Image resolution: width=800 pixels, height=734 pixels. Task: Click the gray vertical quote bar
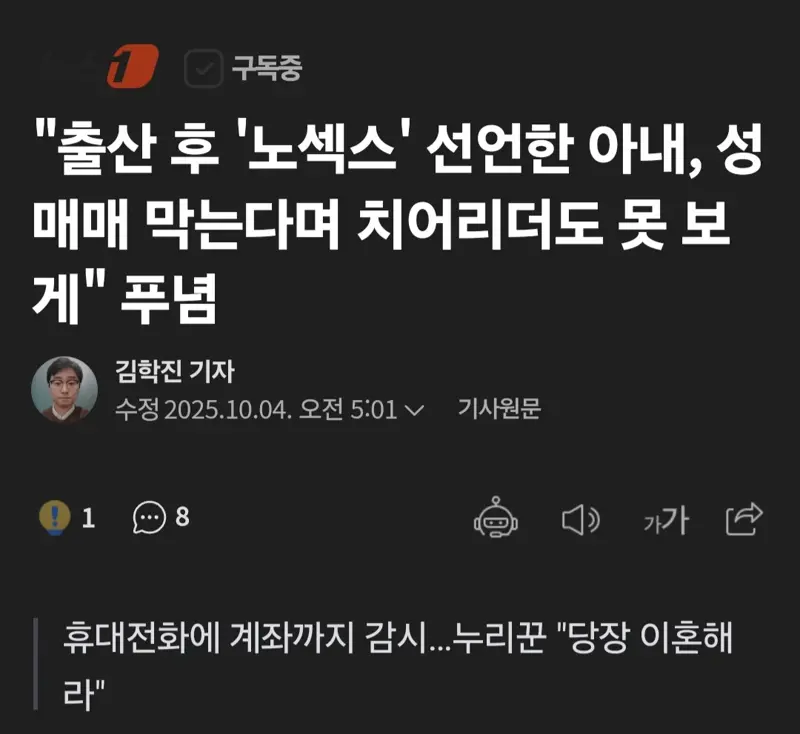point(36,664)
